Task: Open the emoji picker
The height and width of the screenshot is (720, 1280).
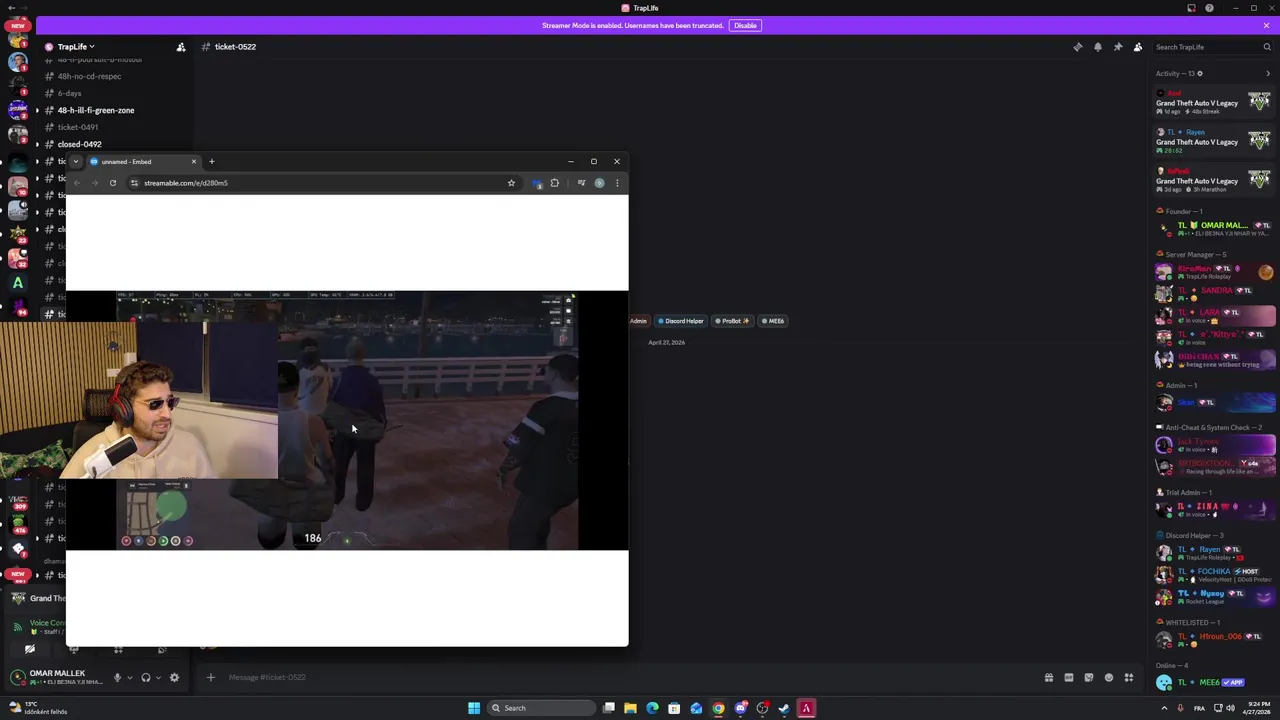Action: click(x=1108, y=678)
